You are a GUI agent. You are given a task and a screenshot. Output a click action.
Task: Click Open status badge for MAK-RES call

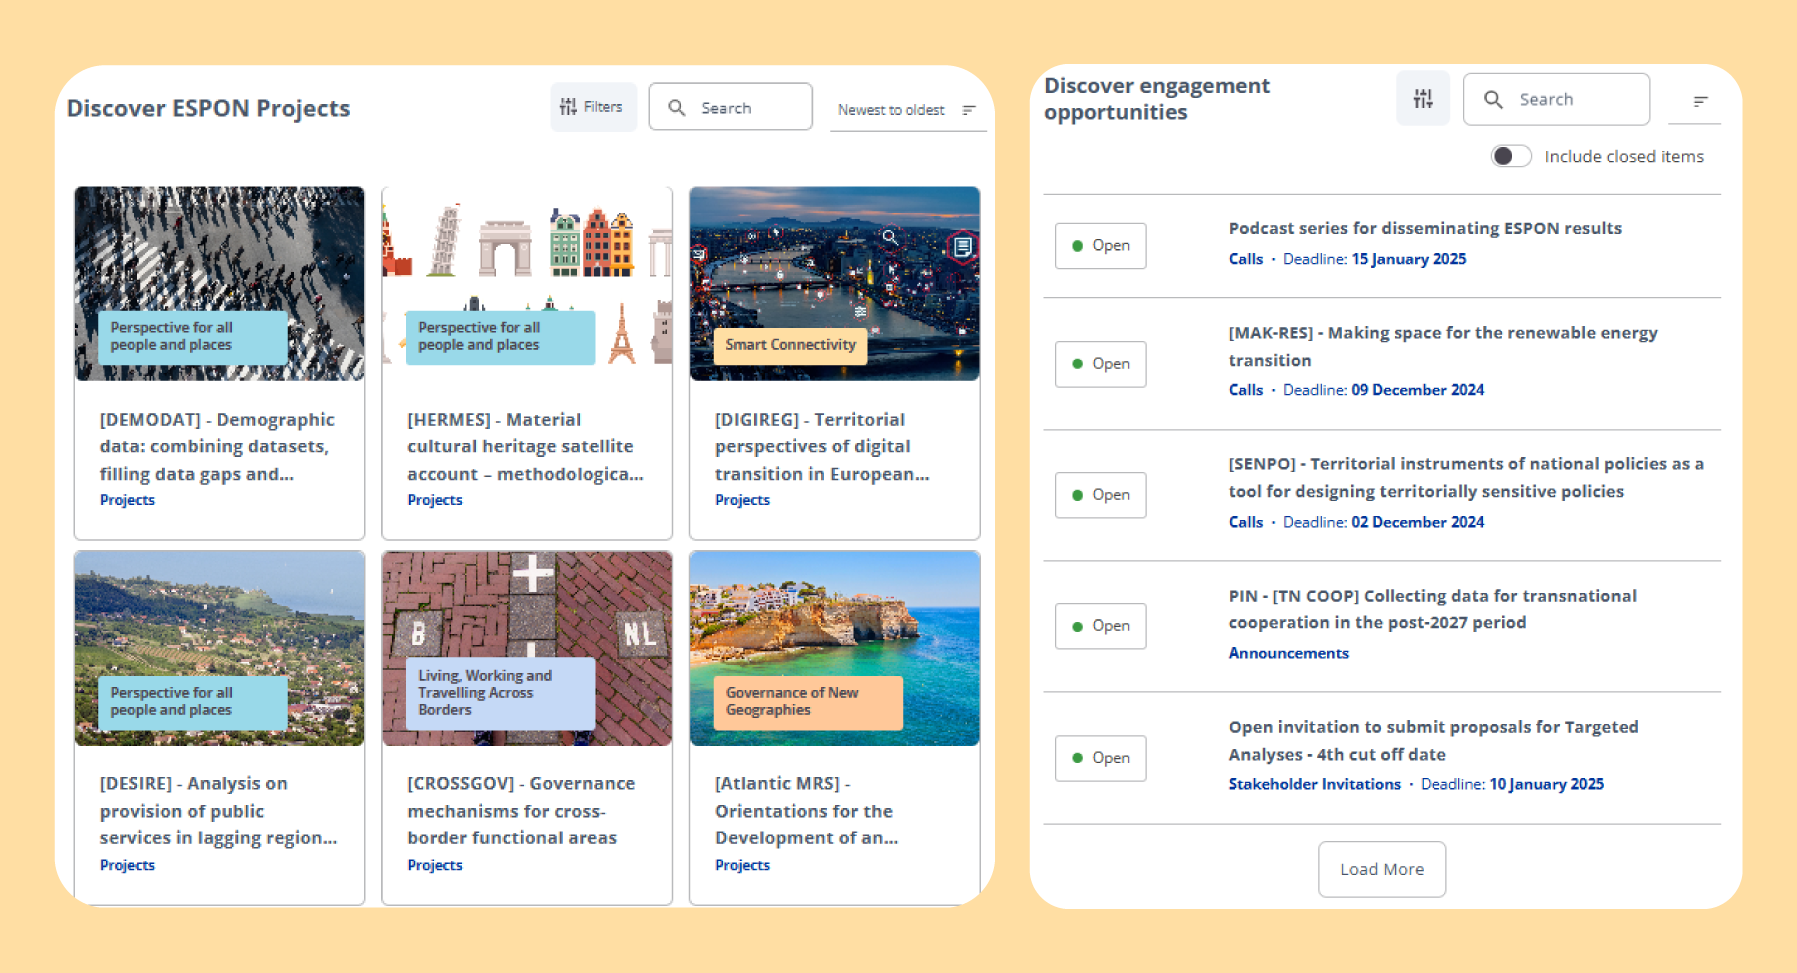click(1100, 364)
